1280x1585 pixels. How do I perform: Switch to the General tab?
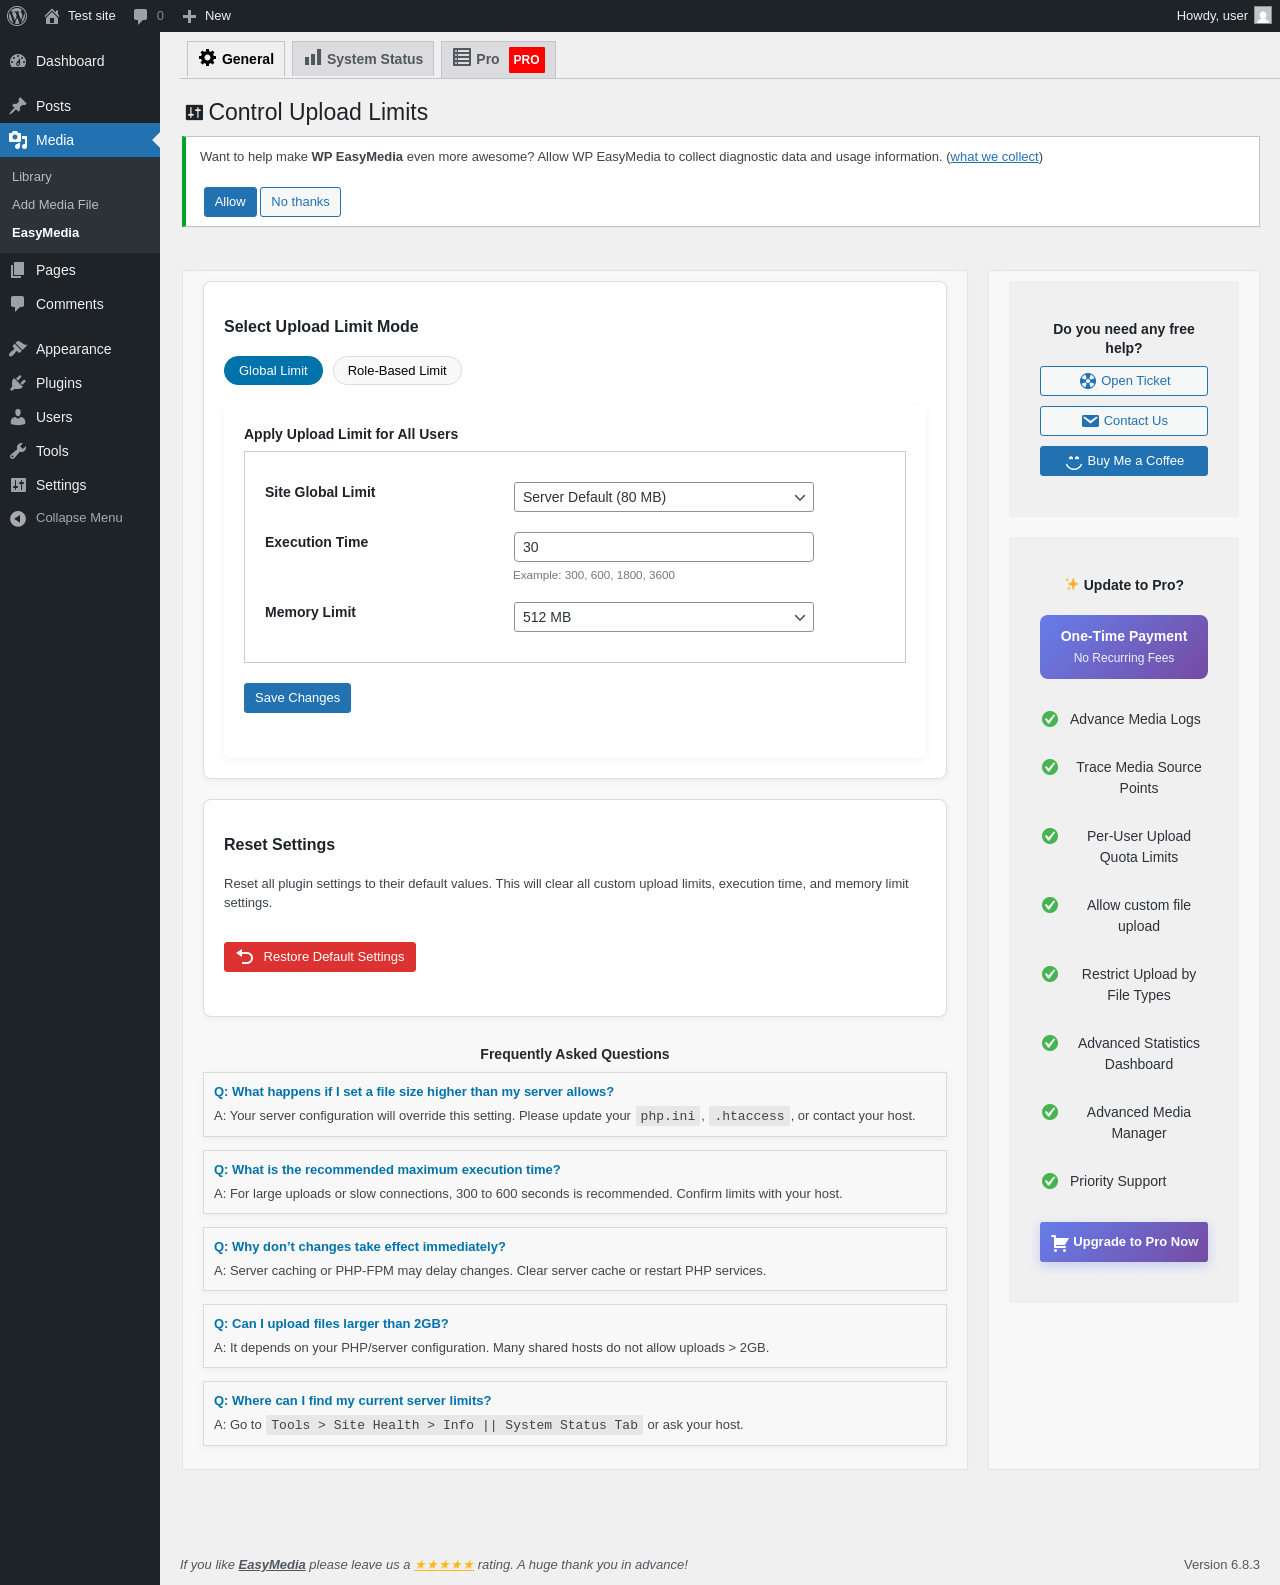coord(236,59)
